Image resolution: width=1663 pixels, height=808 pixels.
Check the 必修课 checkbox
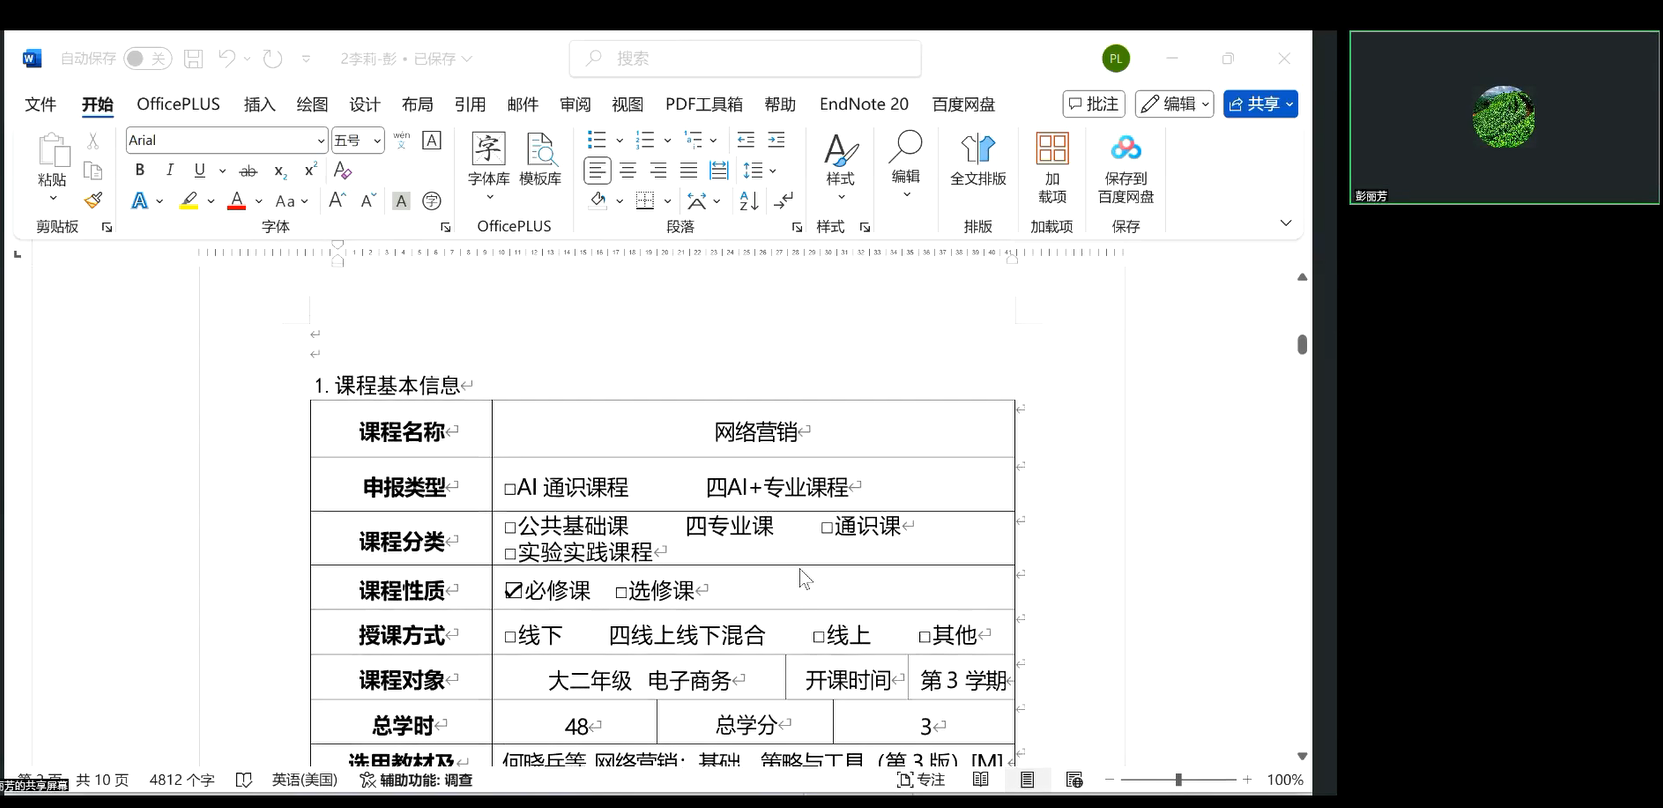tap(514, 591)
